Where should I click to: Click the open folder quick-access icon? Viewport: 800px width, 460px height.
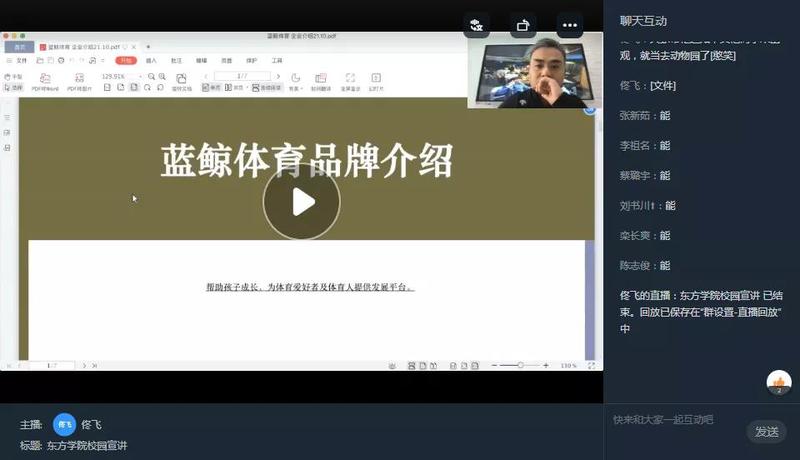coord(40,60)
